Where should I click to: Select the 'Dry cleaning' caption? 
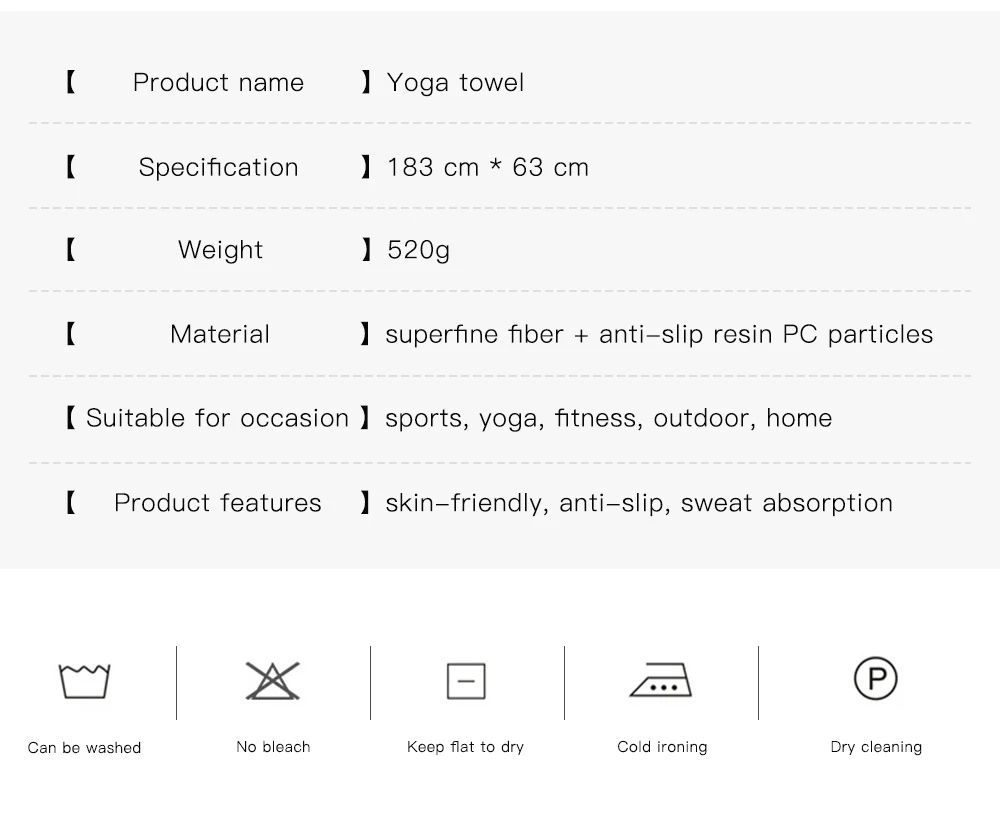(x=876, y=747)
